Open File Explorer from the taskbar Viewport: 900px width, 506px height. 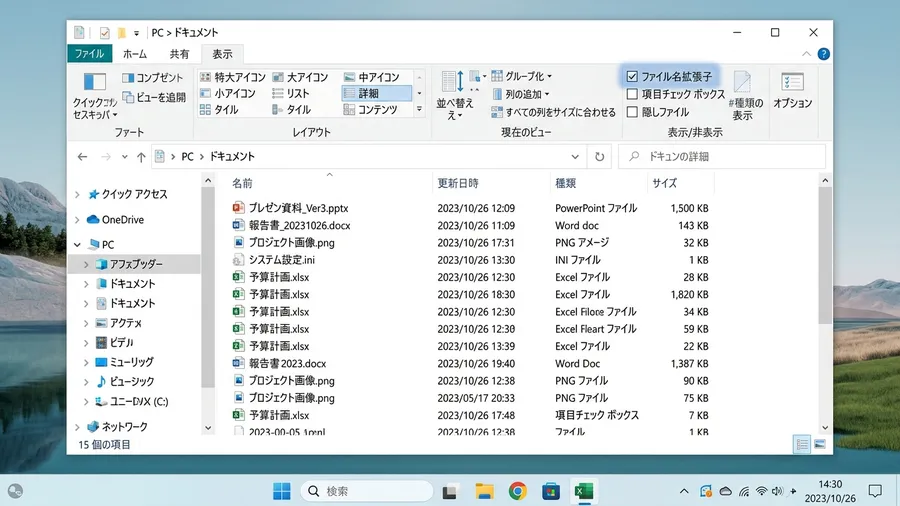click(x=484, y=491)
